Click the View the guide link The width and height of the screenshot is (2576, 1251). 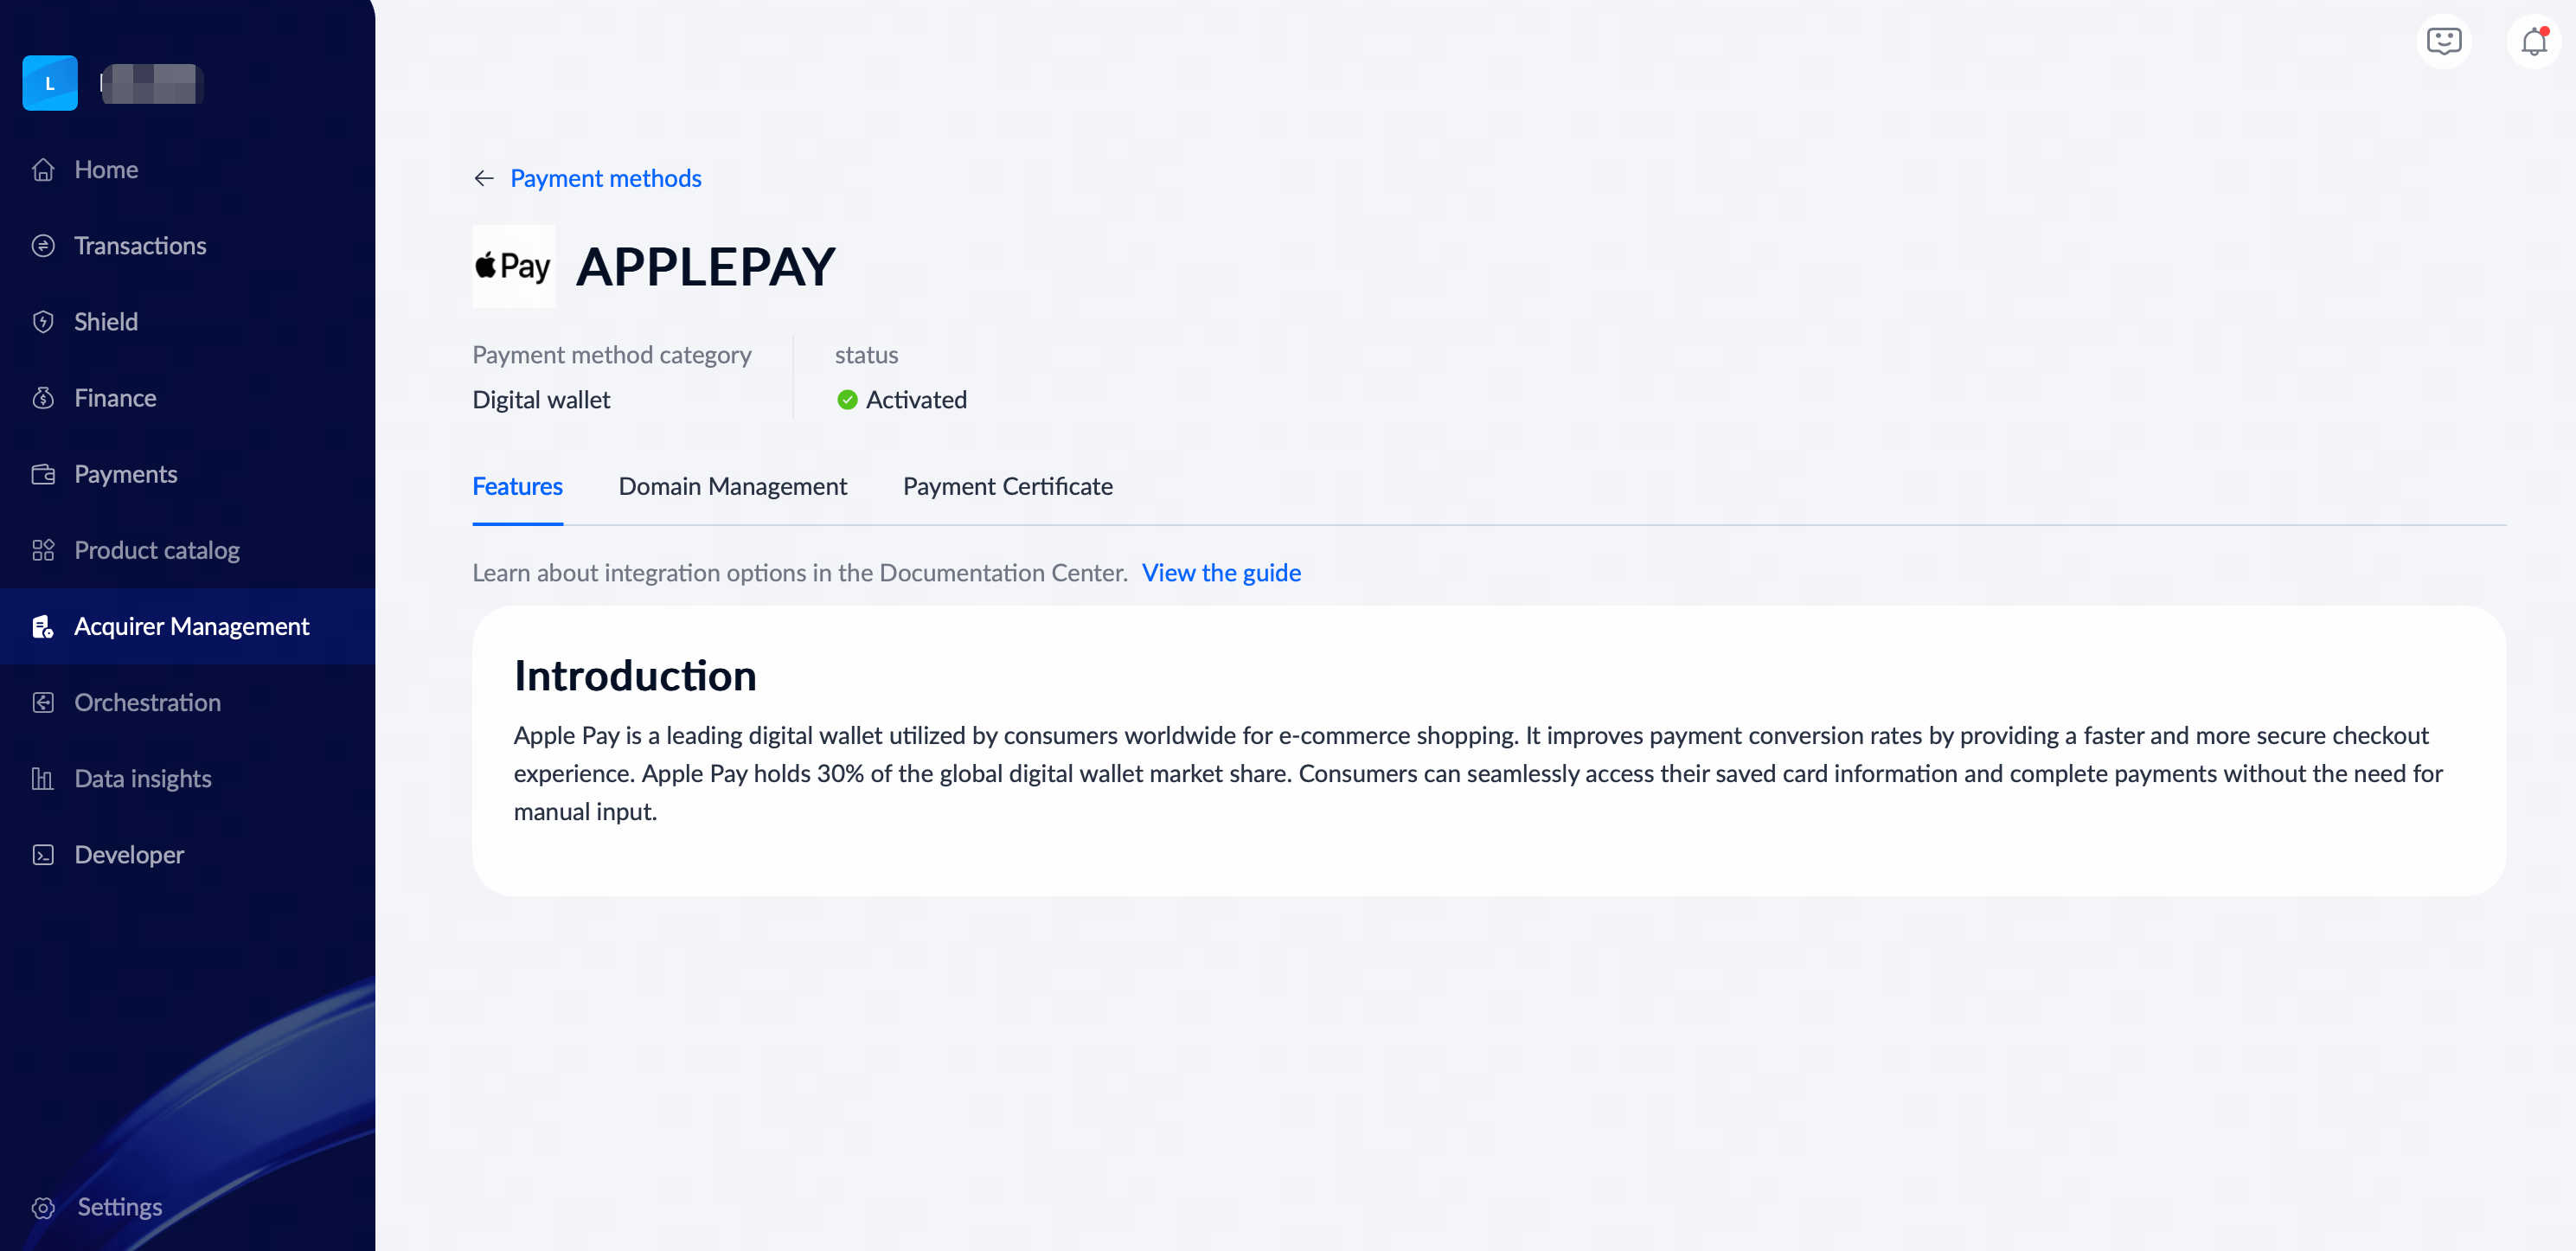click(1220, 573)
